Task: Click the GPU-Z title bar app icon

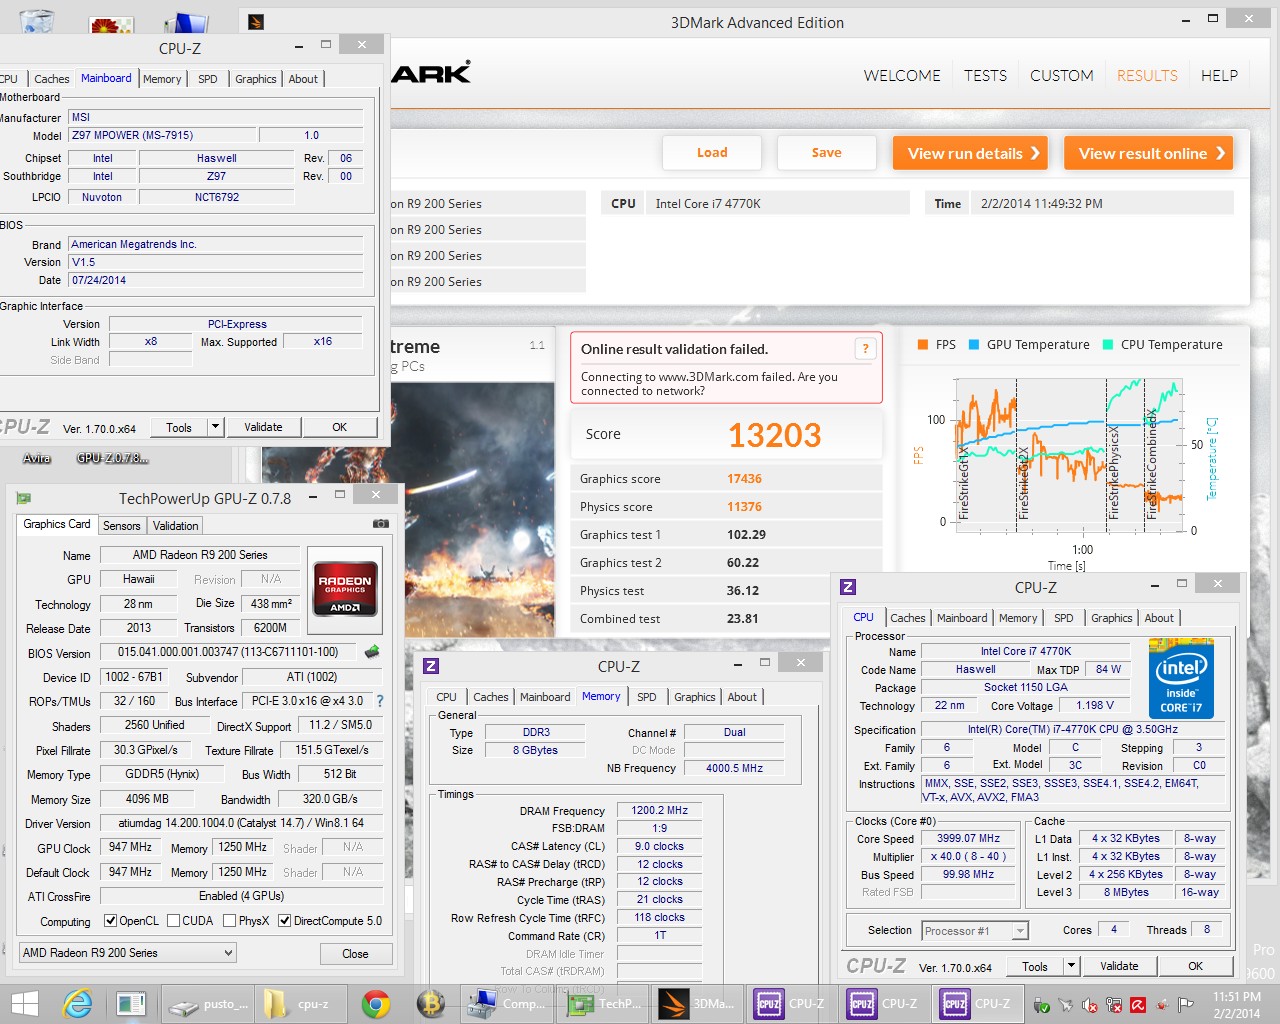Action: [24, 497]
